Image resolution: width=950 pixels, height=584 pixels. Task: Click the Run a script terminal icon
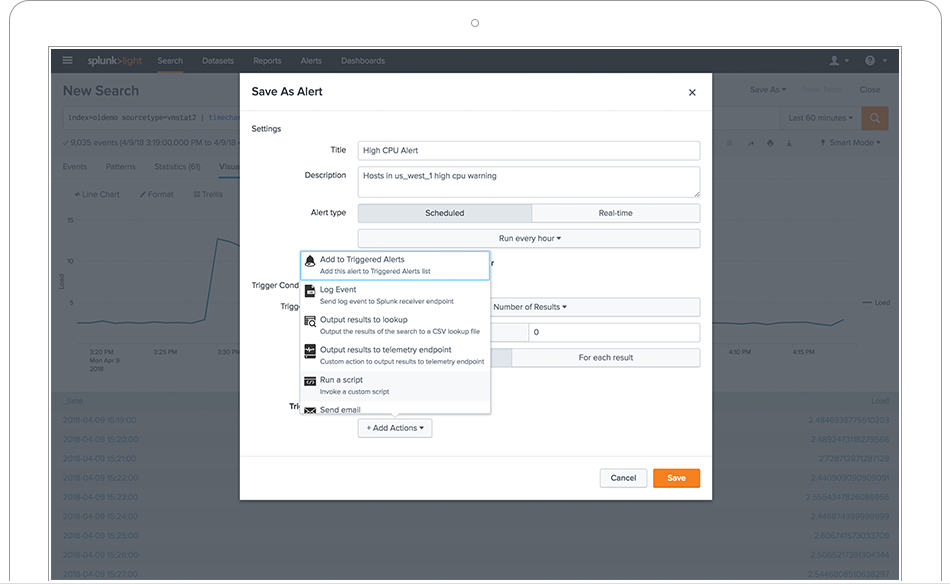(310, 381)
